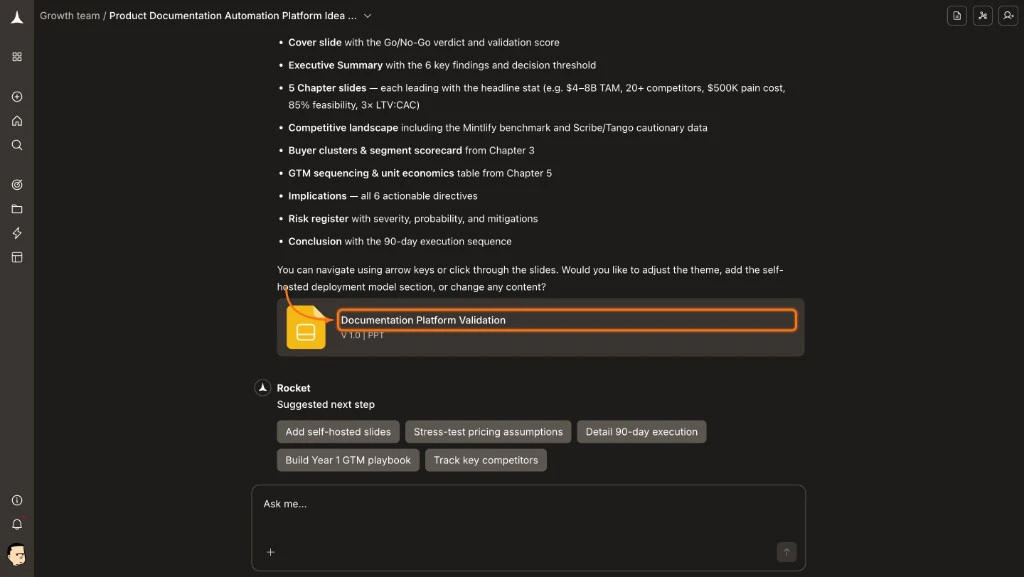1024x577 pixels.
Task: Click the send arrow in the message box
Action: click(786, 551)
